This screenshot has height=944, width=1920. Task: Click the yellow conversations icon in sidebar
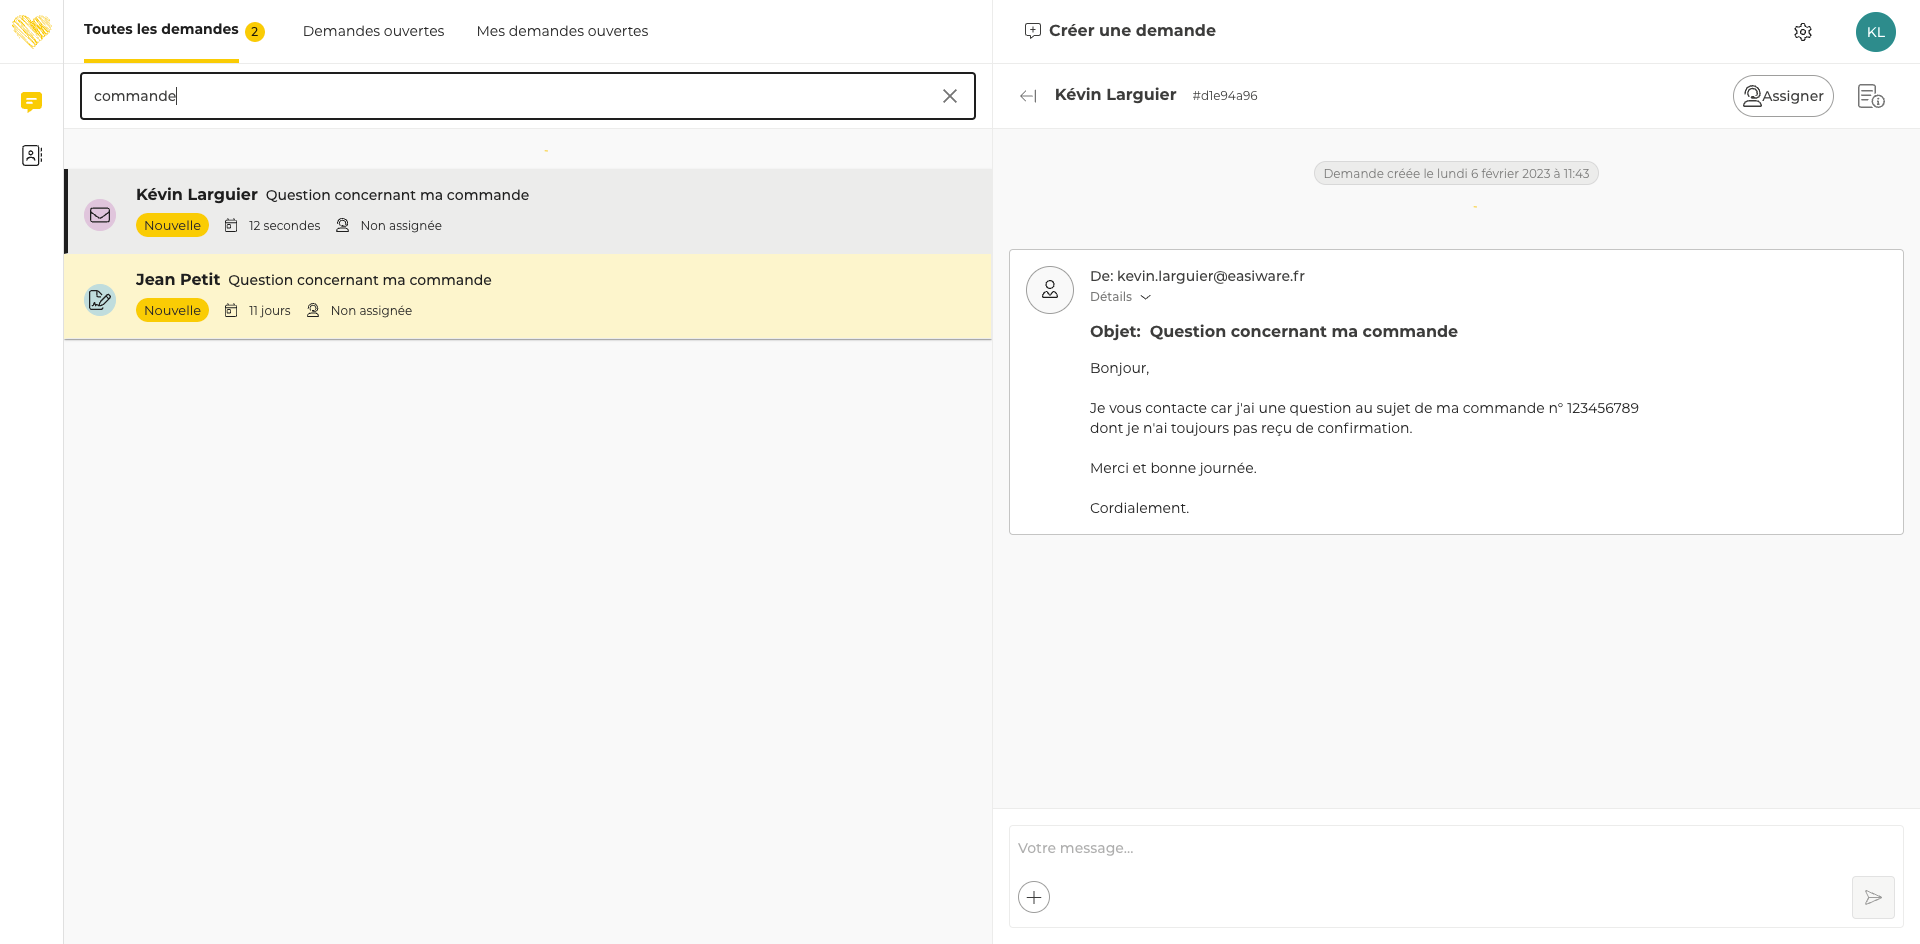31,101
